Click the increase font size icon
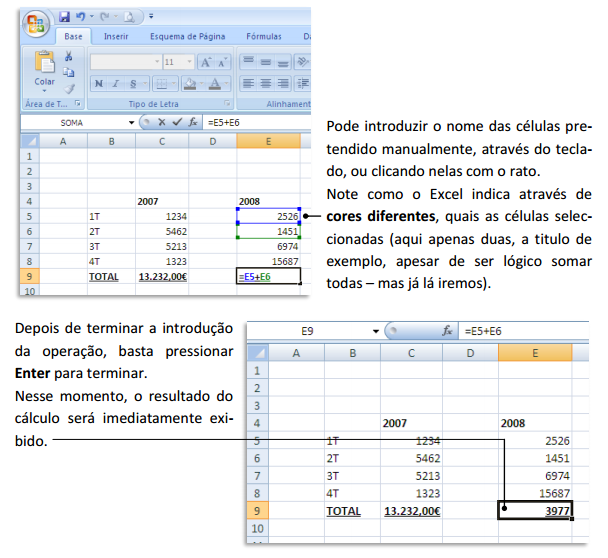Image resolution: width=608 pixels, height=558 pixels. coord(204,62)
